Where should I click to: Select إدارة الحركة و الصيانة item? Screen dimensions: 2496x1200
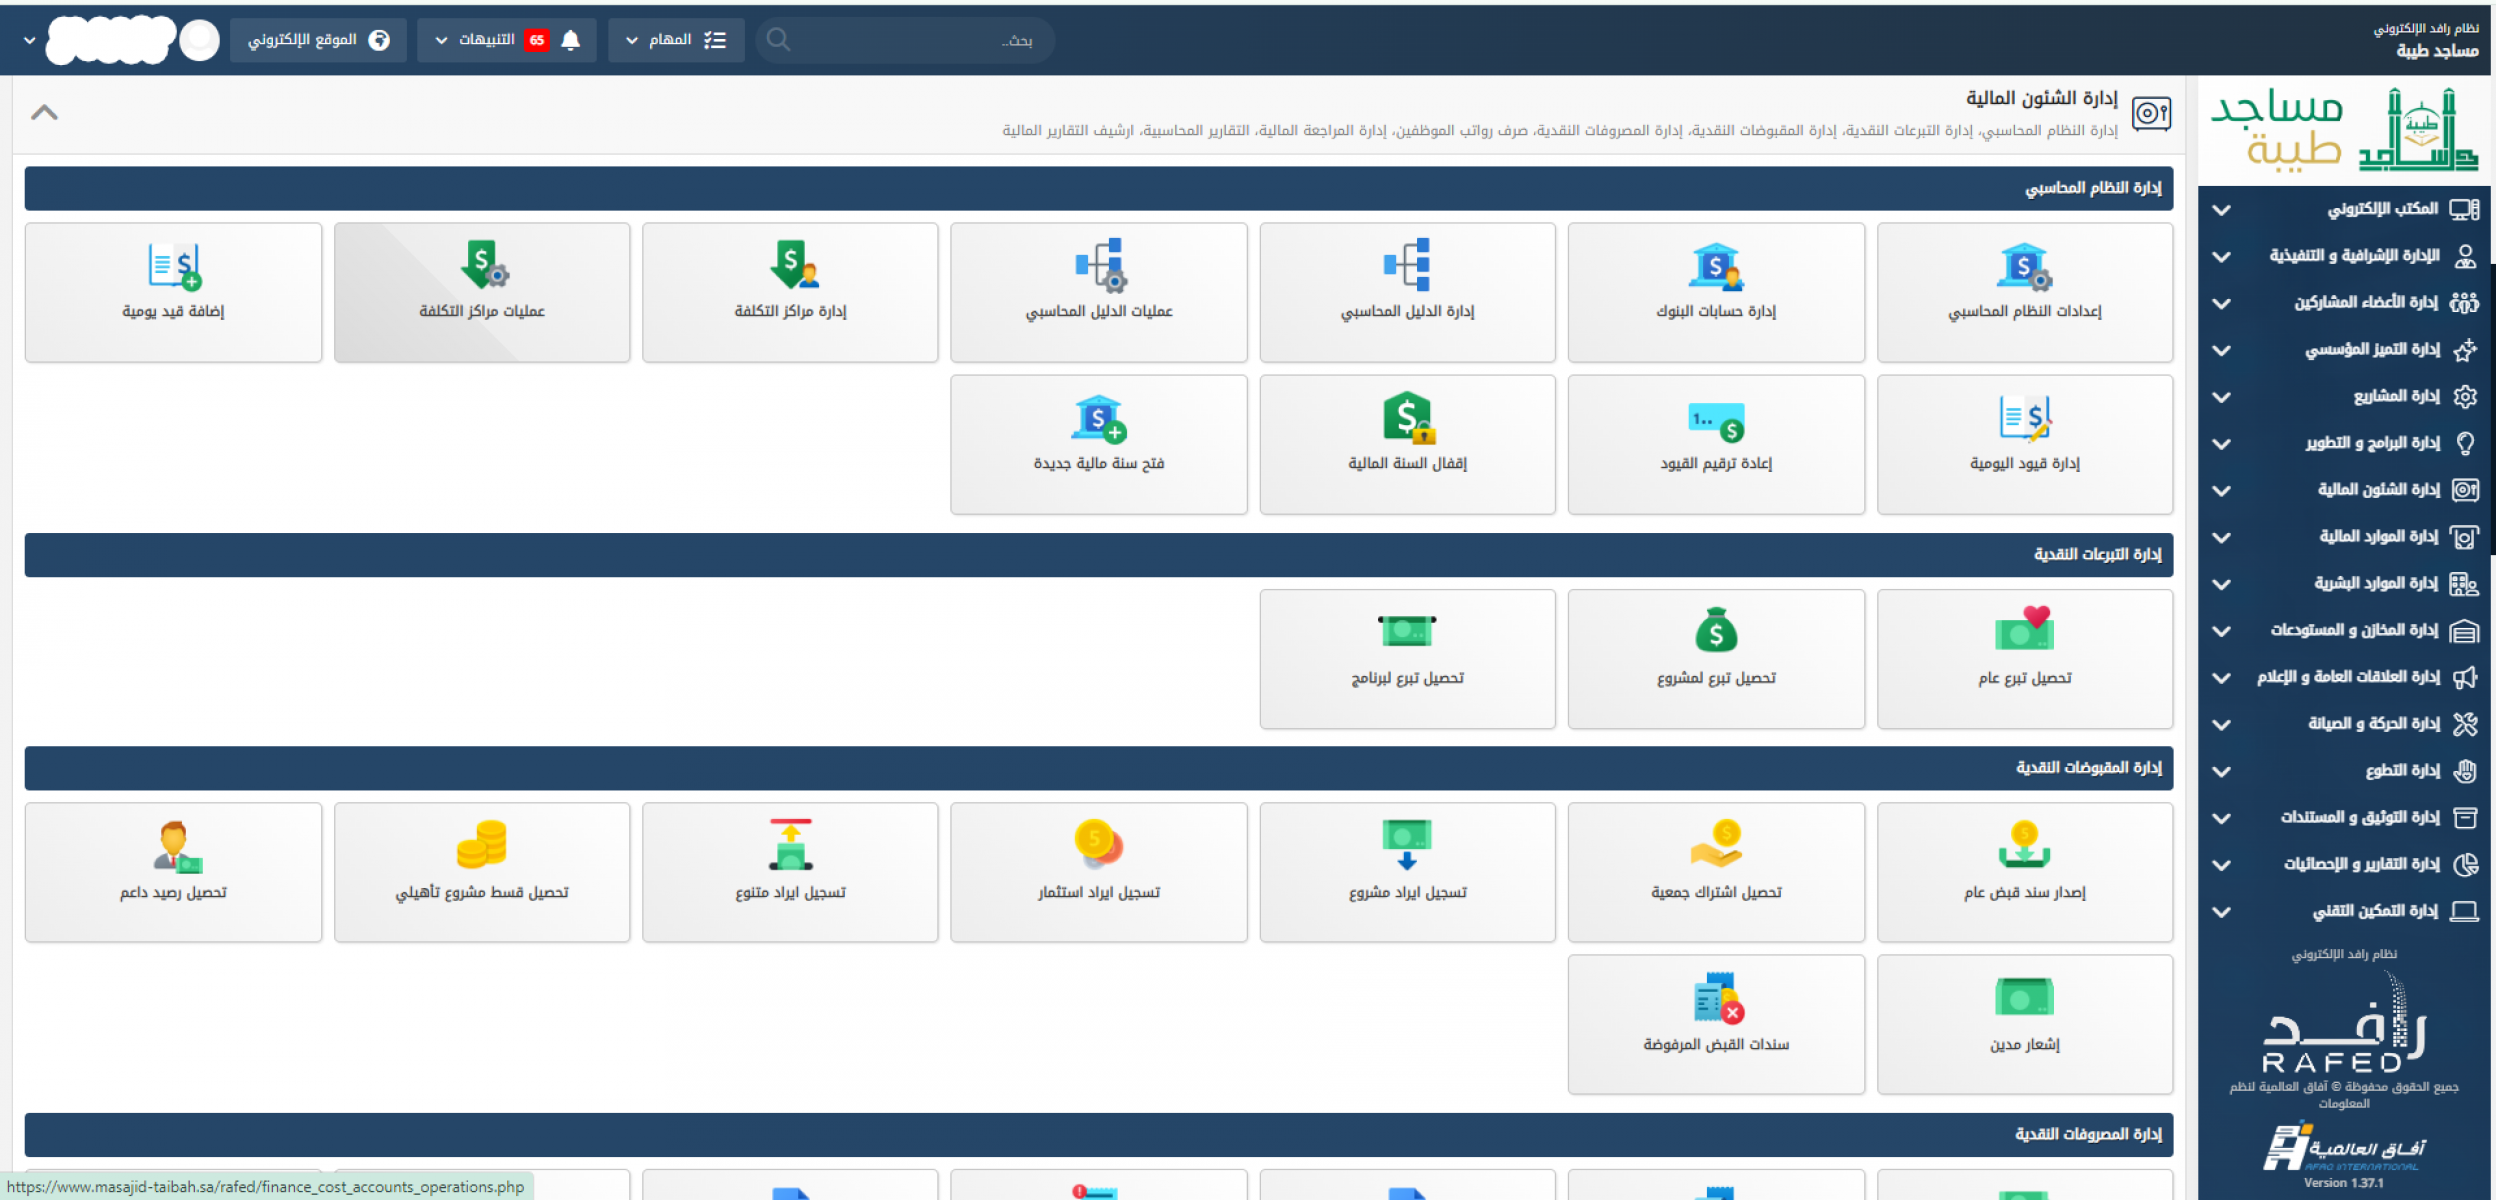pos(2344,724)
